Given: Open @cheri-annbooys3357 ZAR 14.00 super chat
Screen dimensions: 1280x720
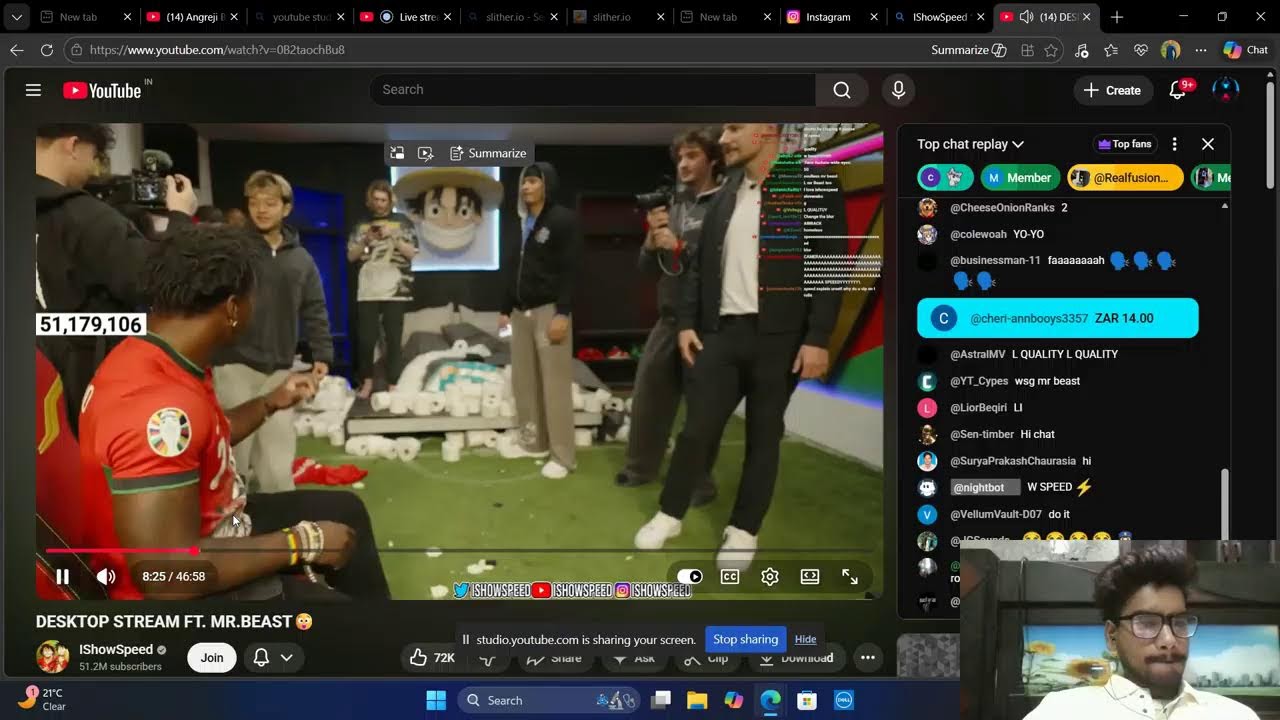Looking at the screenshot, I should [x=1058, y=318].
